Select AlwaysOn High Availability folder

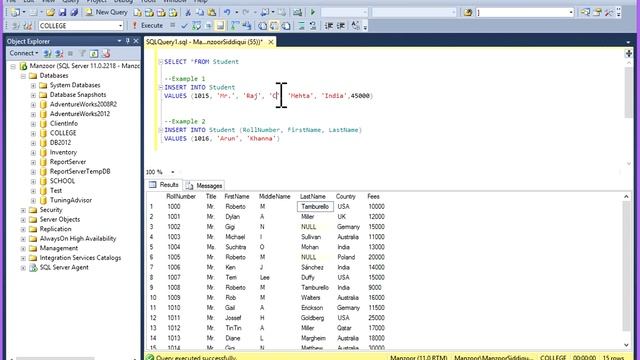tap(78, 239)
